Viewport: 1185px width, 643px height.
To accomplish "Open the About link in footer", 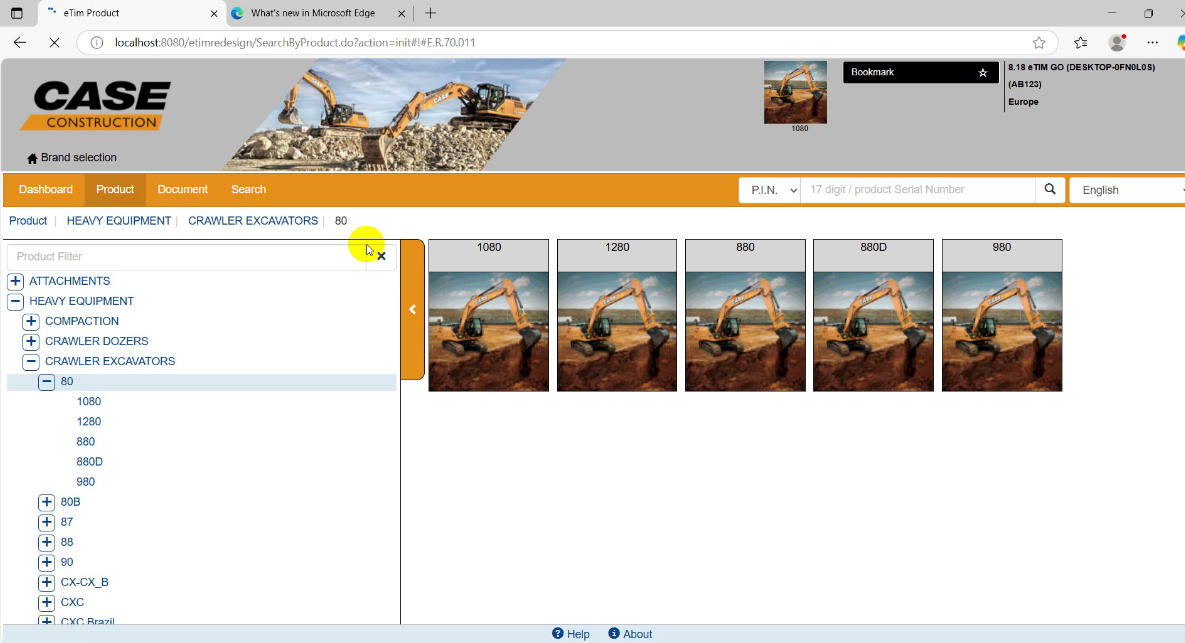I will pyautogui.click(x=630, y=634).
